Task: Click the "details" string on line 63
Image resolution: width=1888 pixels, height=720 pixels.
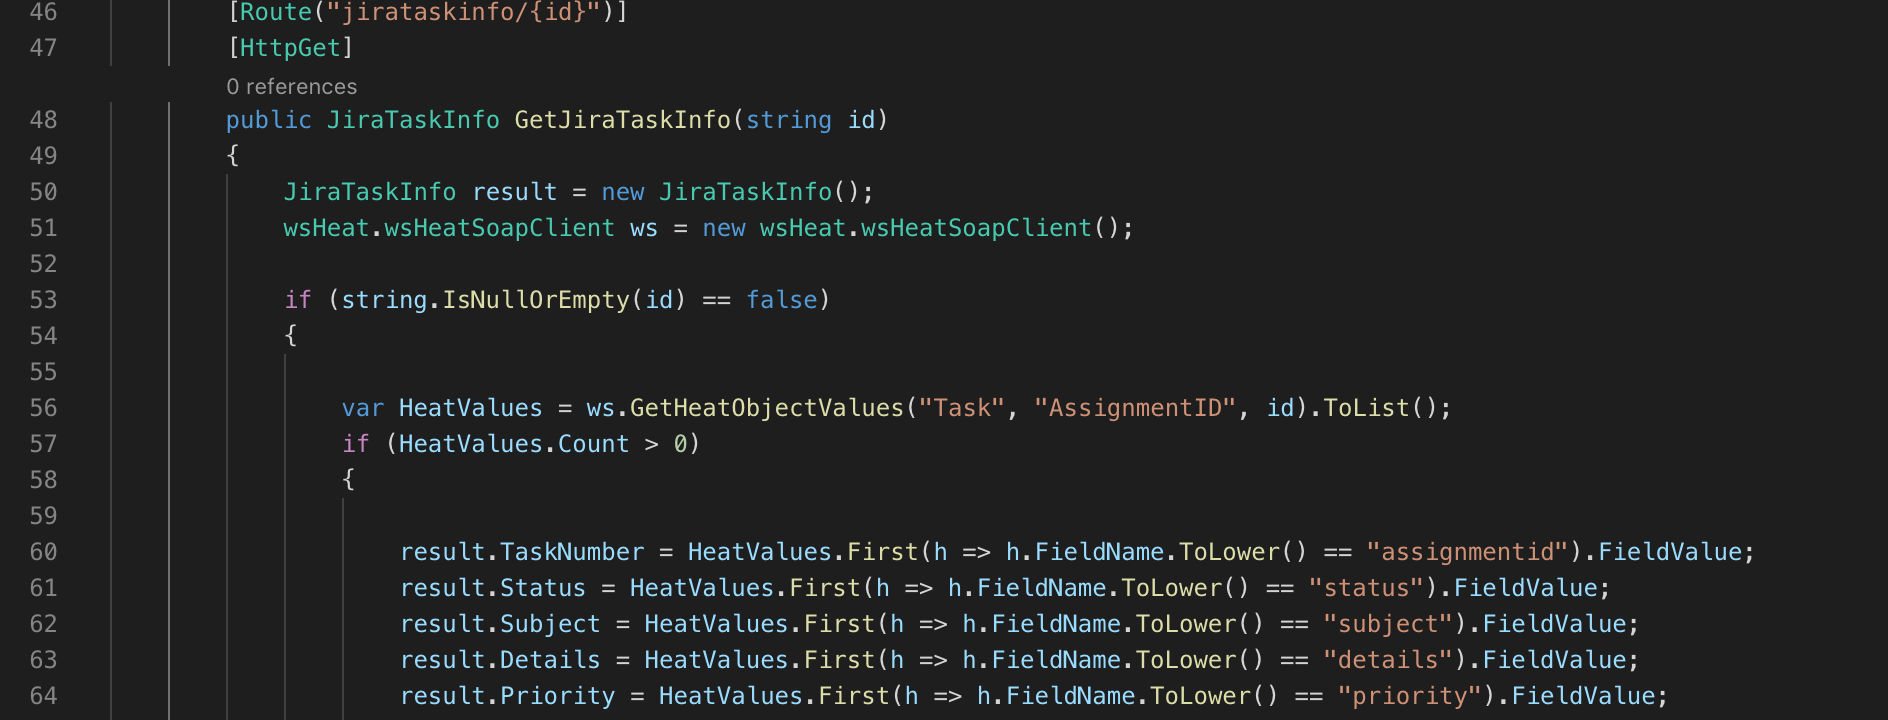Action: (x=1388, y=660)
